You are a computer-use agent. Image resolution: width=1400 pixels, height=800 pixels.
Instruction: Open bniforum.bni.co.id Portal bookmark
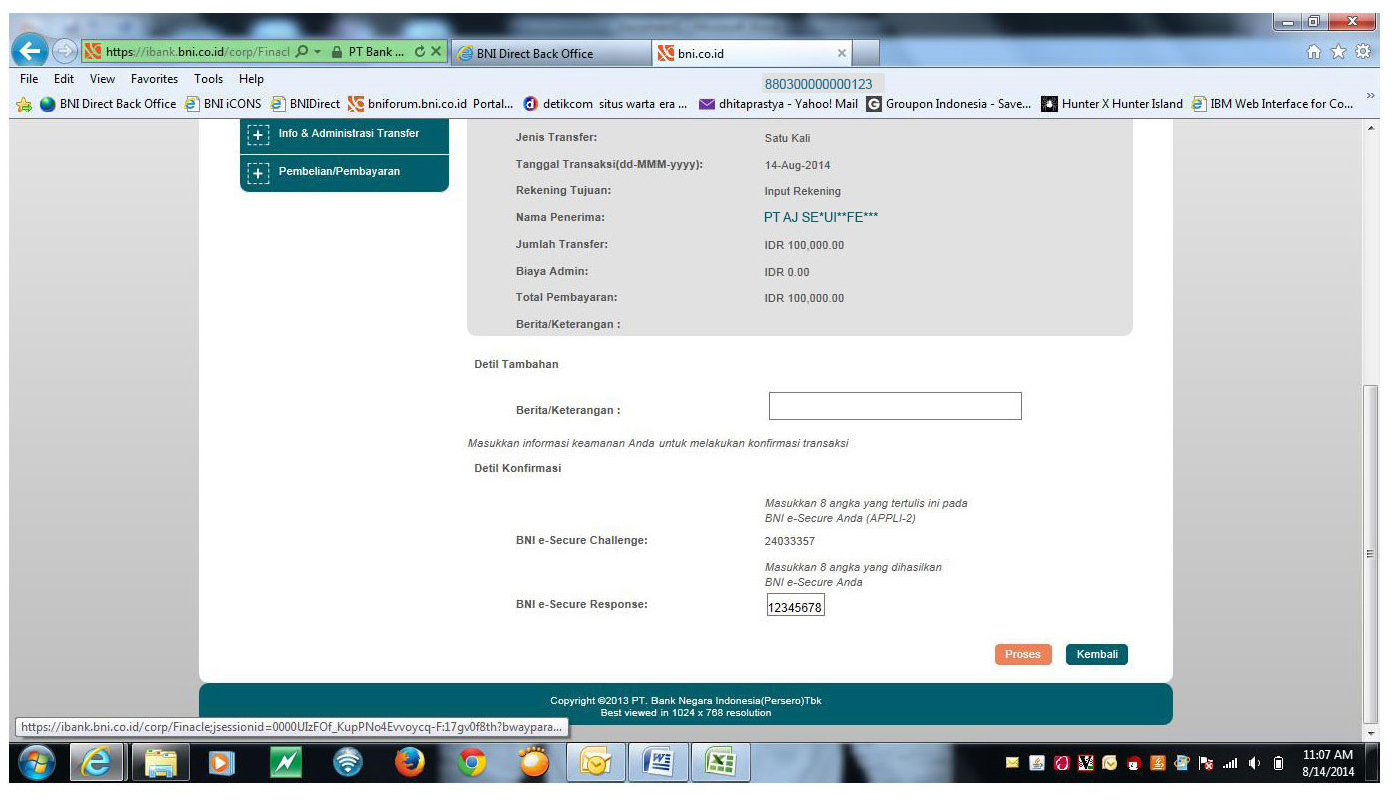430,104
